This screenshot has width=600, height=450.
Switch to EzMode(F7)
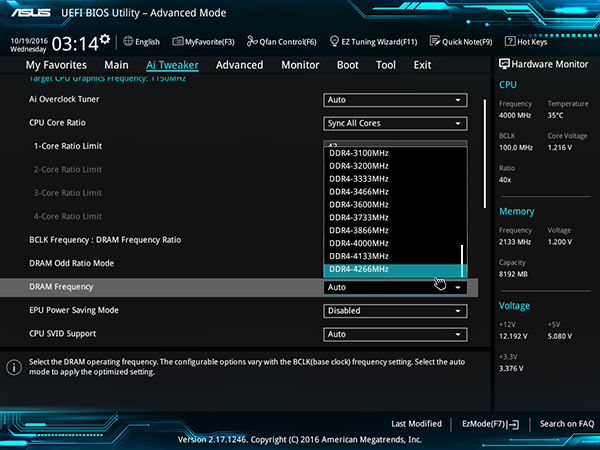(491, 424)
